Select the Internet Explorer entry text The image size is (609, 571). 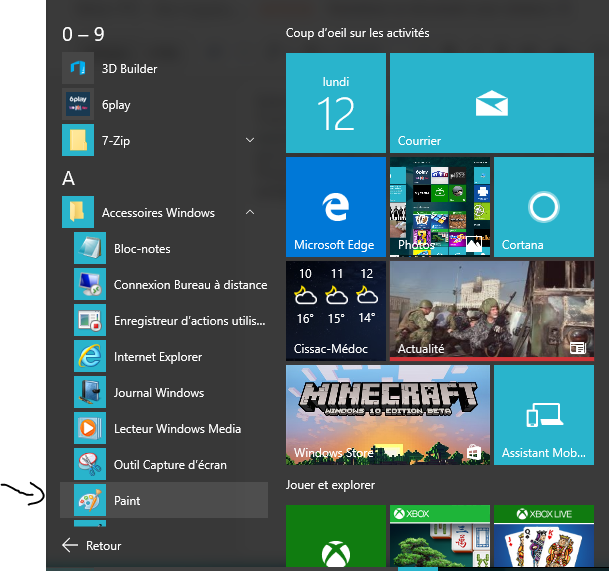tap(158, 357)
